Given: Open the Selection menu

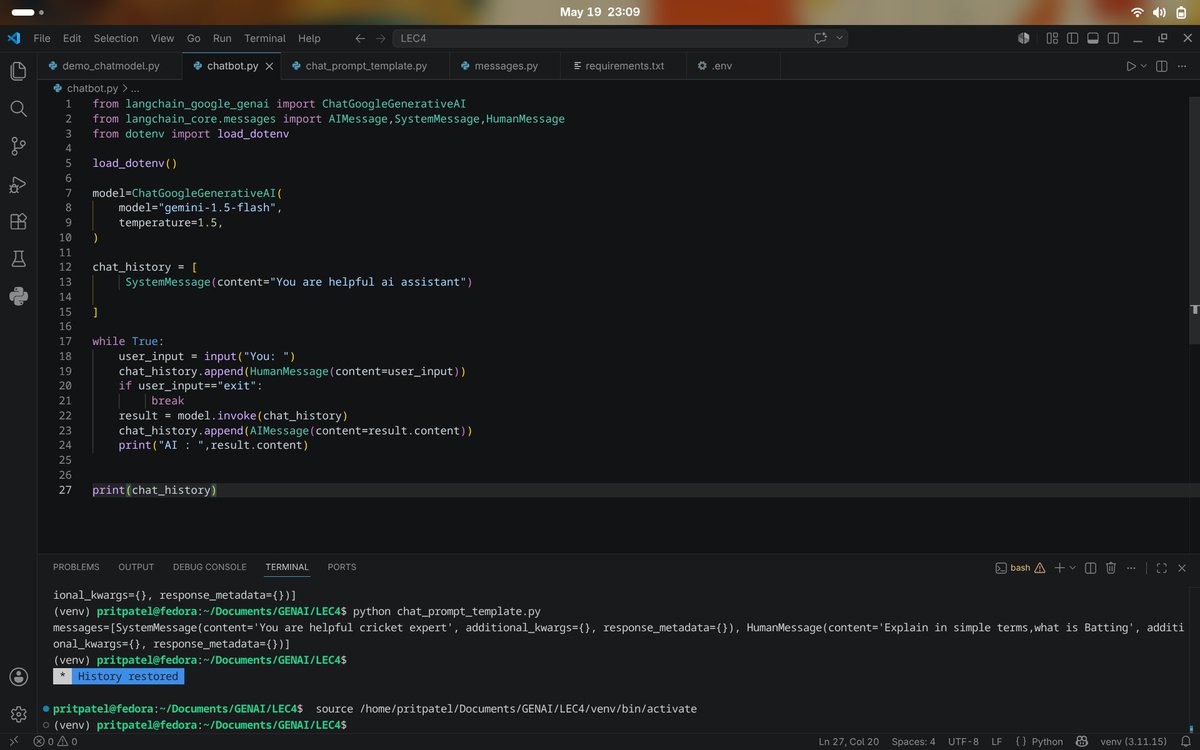Looking at the screenshot, I should click(116, 38).
